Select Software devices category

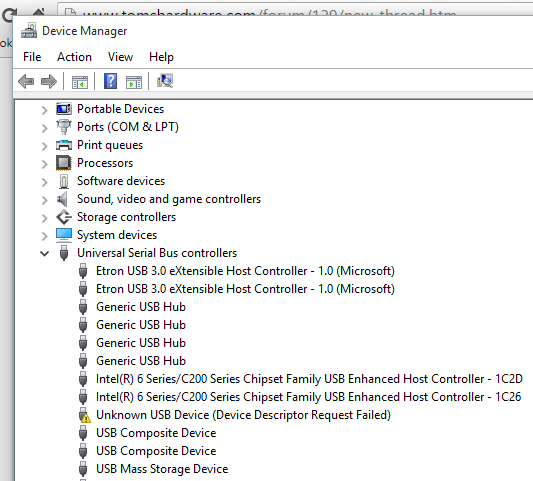121,181
